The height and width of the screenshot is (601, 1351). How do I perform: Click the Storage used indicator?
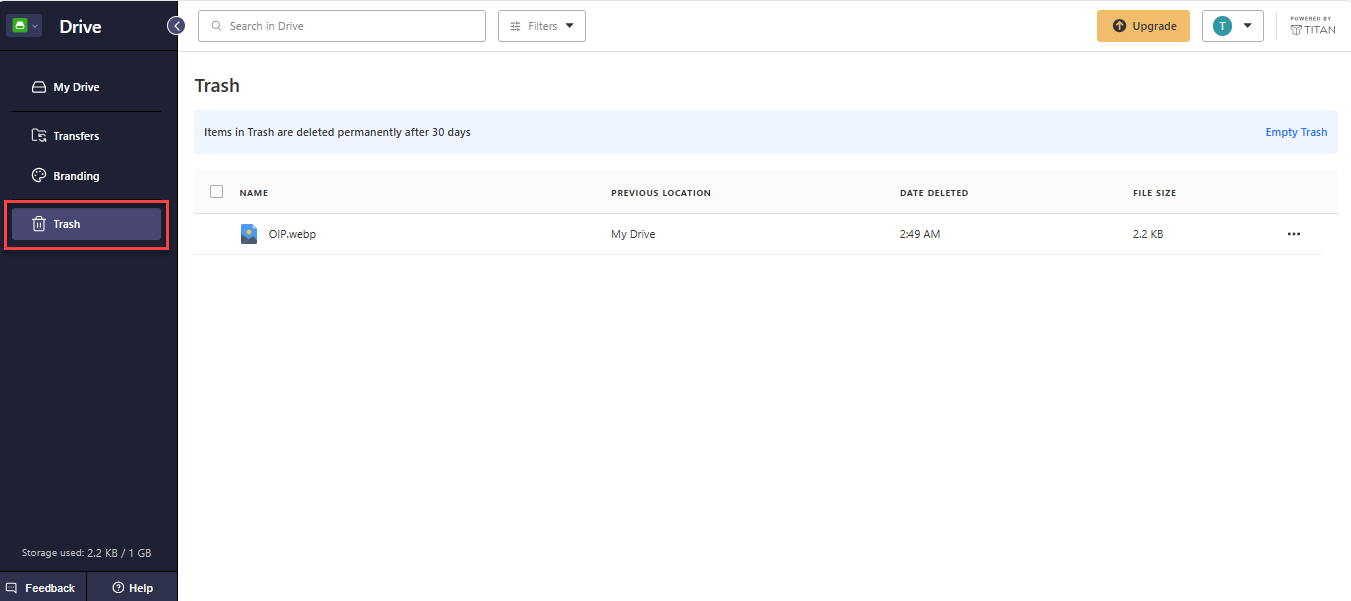coord(87,553)
